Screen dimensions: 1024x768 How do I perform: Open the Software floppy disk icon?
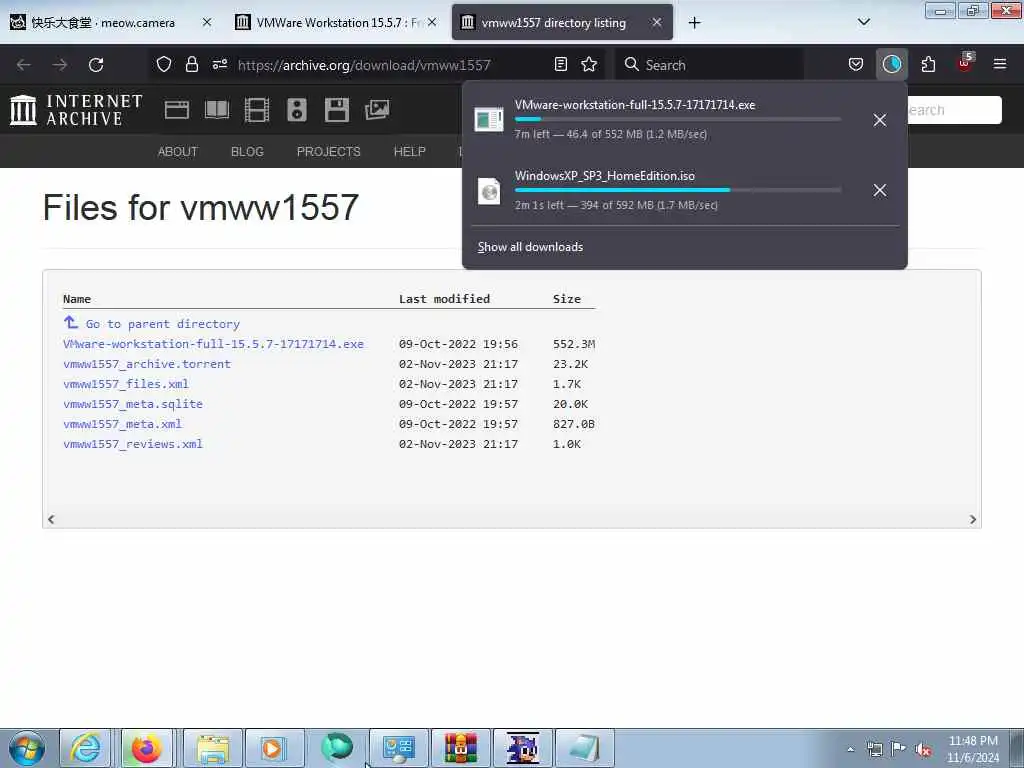pyautogui.click(x=336, y=110)
